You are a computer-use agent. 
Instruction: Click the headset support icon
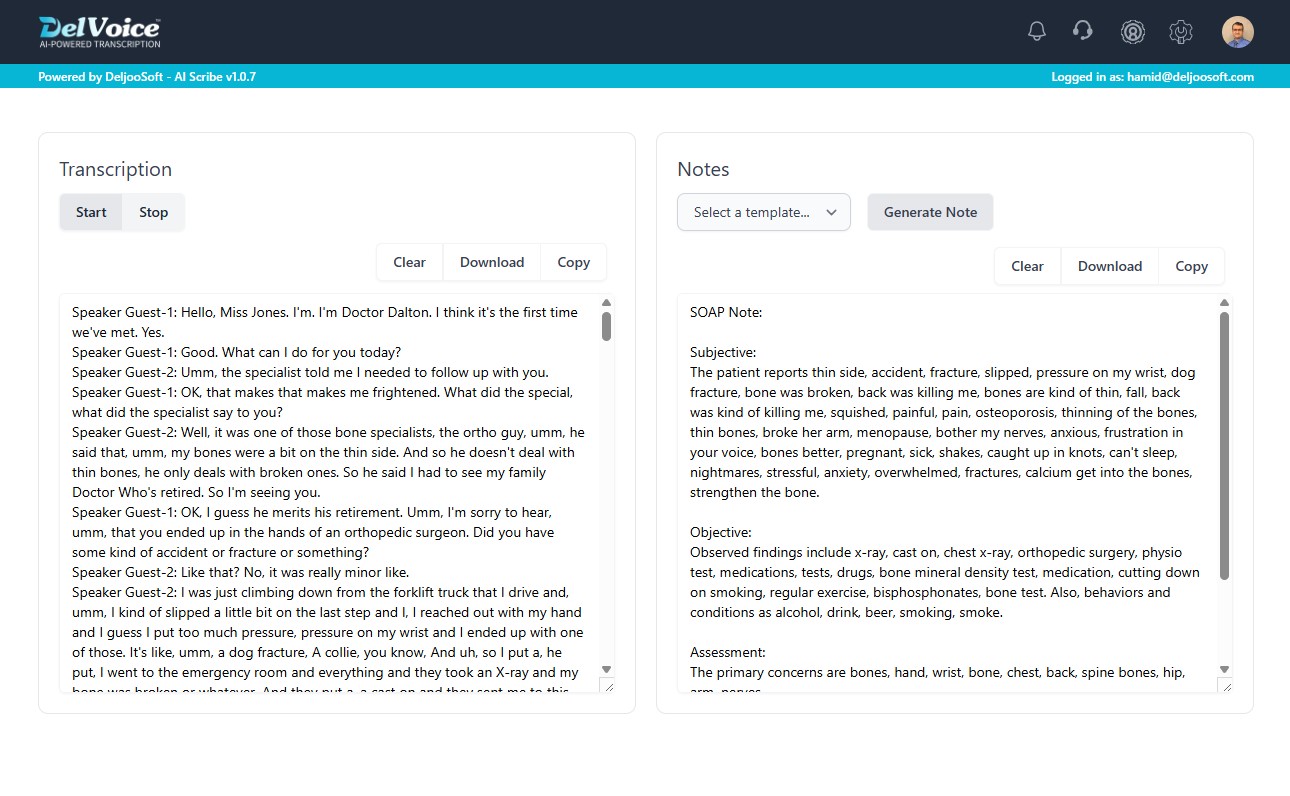pyautogui.click(x=1082, y=32)
